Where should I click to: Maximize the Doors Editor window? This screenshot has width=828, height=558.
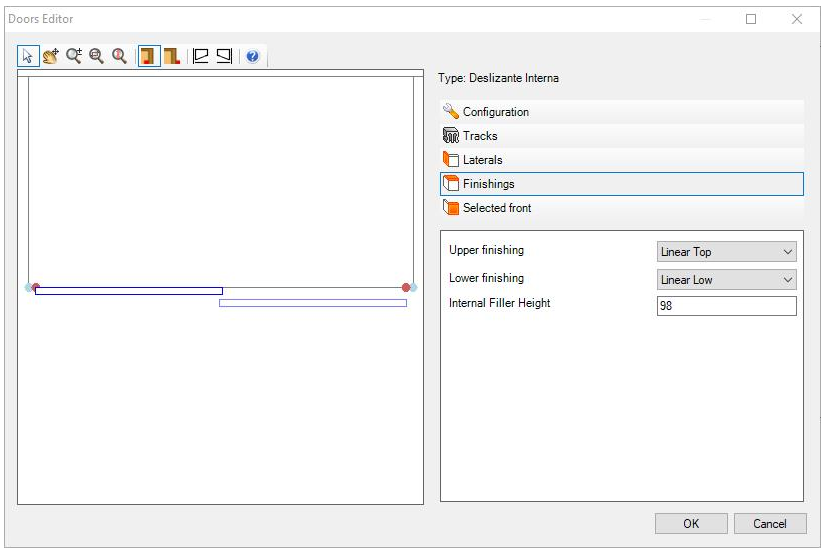[x=751, y=19]
